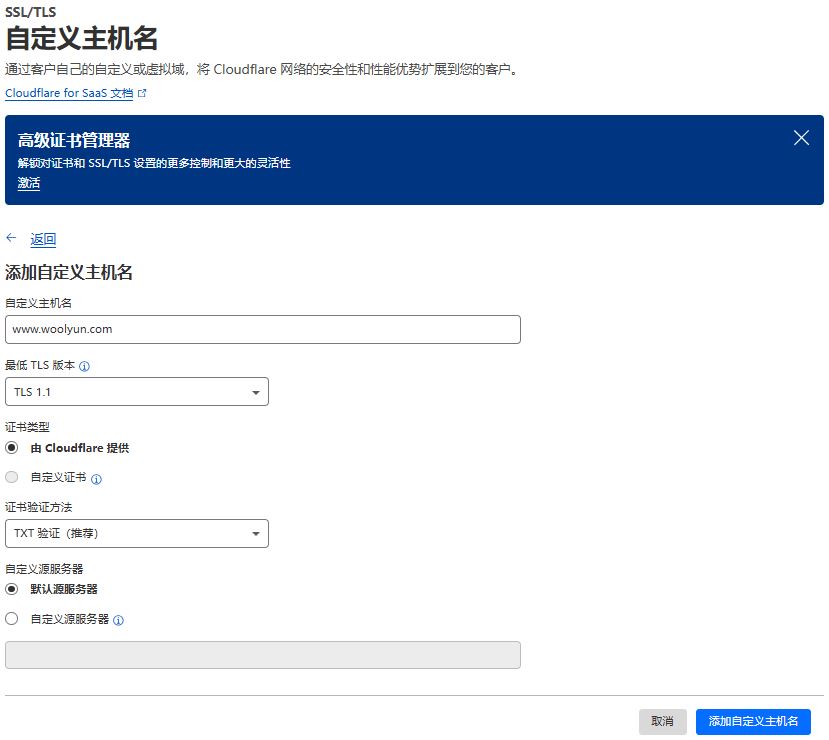Click the 取消 button

(662, 722)
